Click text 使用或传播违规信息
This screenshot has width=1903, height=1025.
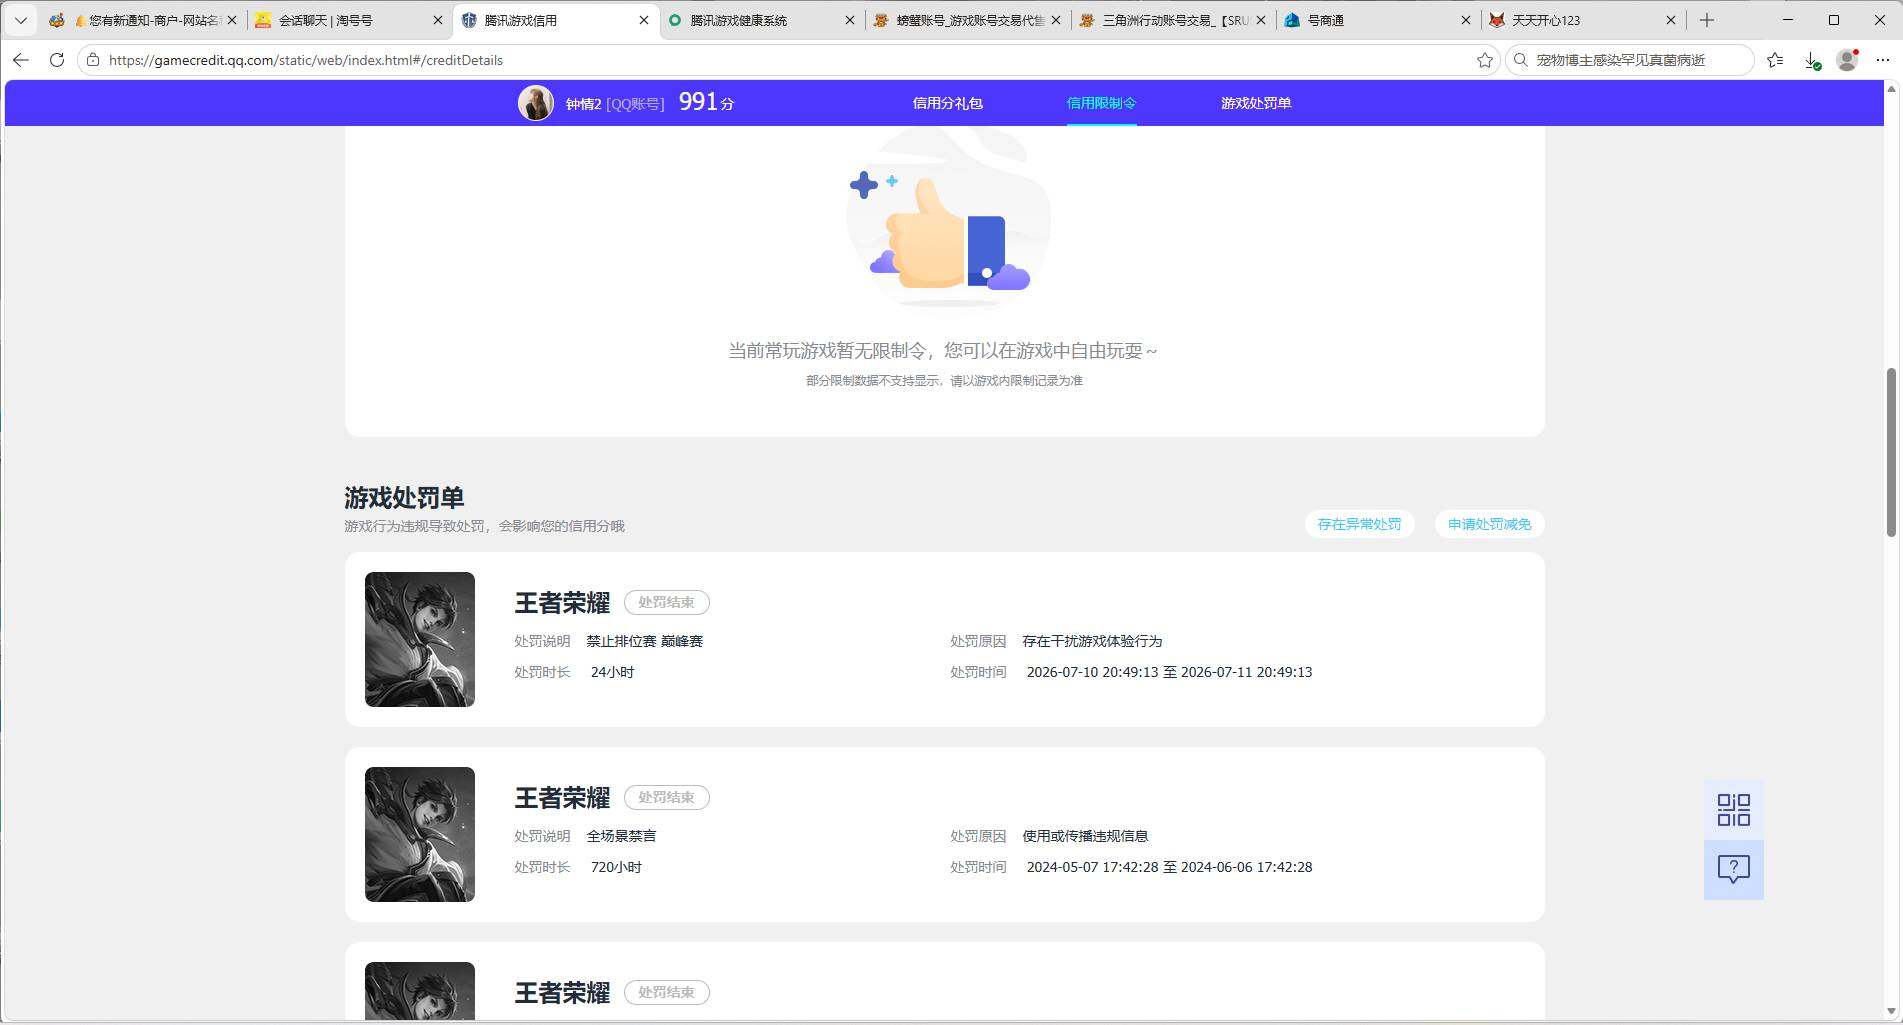1085,836
